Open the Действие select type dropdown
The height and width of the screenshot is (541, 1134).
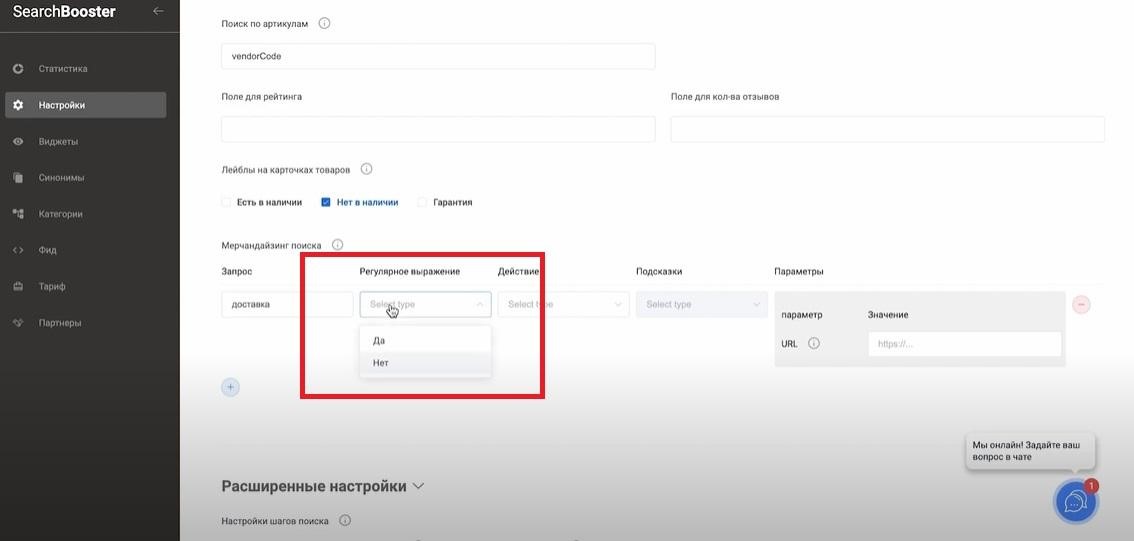[563, 304]
